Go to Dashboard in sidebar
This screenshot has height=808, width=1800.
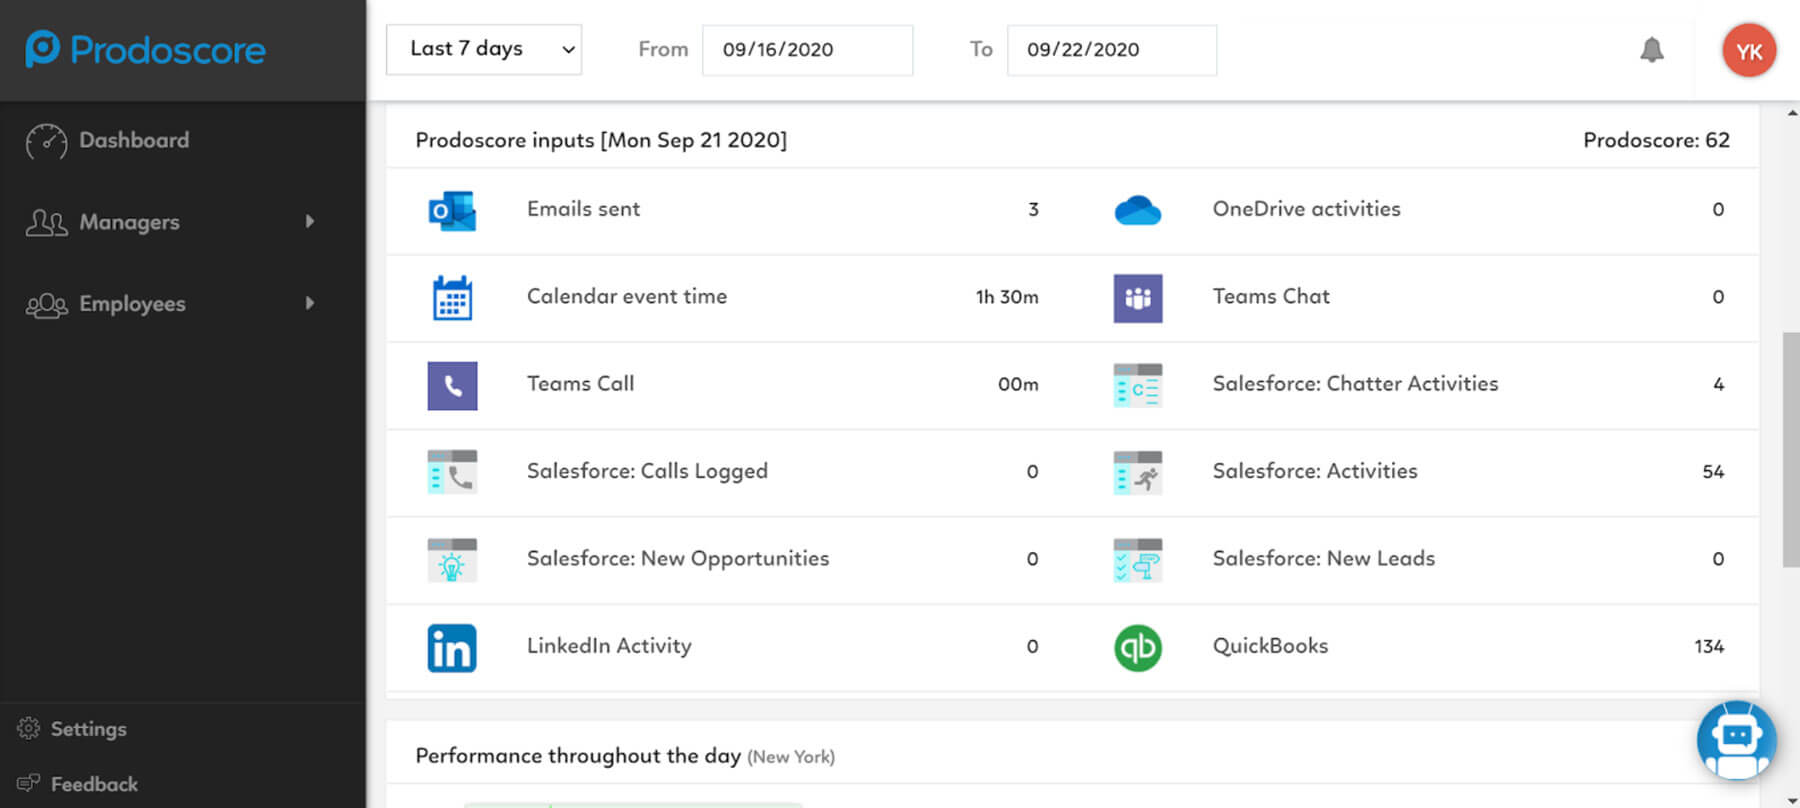[x=134, y=140]
